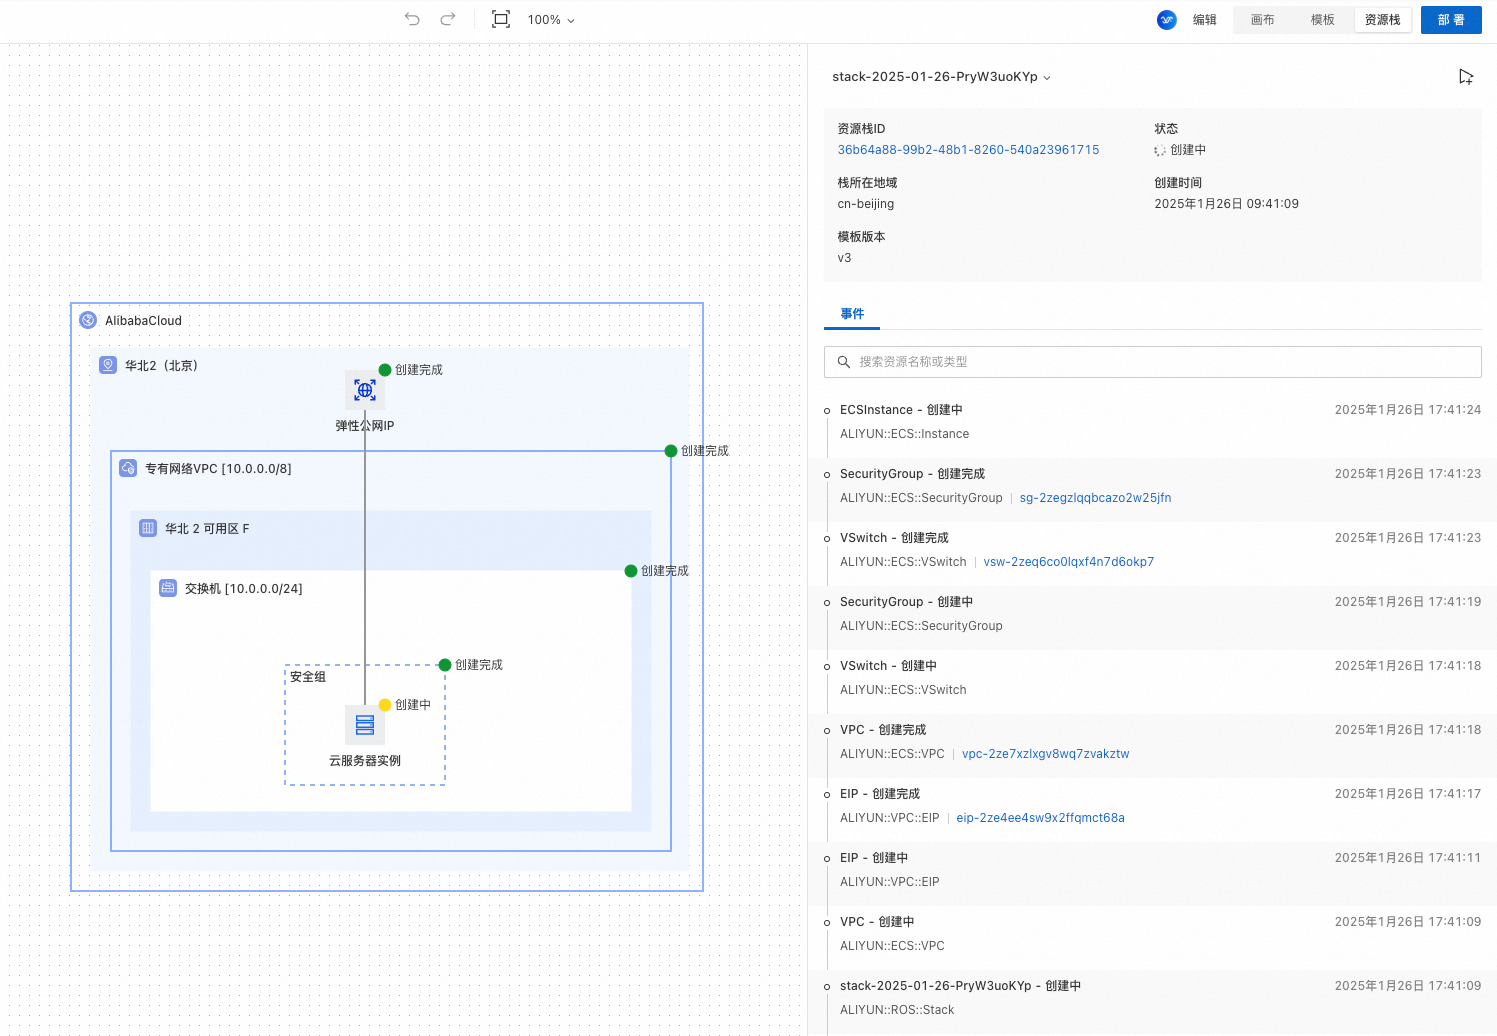Click the resource name search field
The width and height of the screenshot is (1497, 1036).
pyautogui.click(x=1152, y=362)
